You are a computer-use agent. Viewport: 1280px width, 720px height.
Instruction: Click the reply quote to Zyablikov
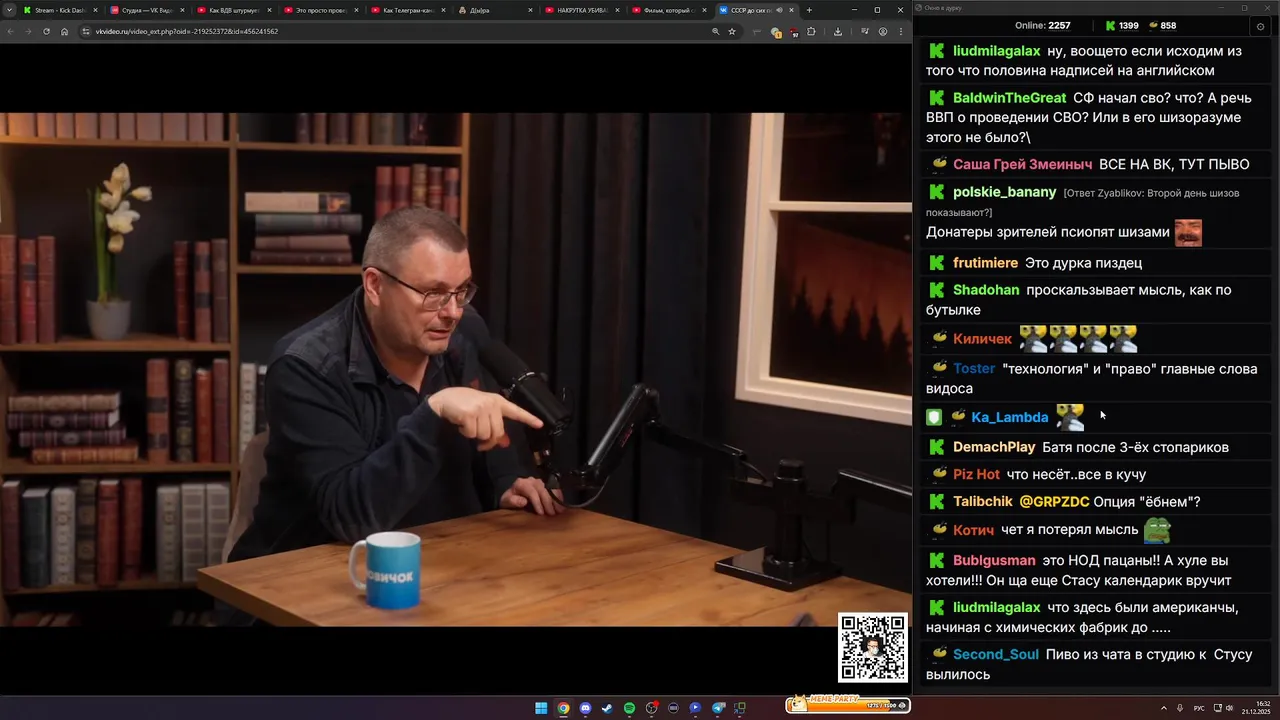(1082, 202)
